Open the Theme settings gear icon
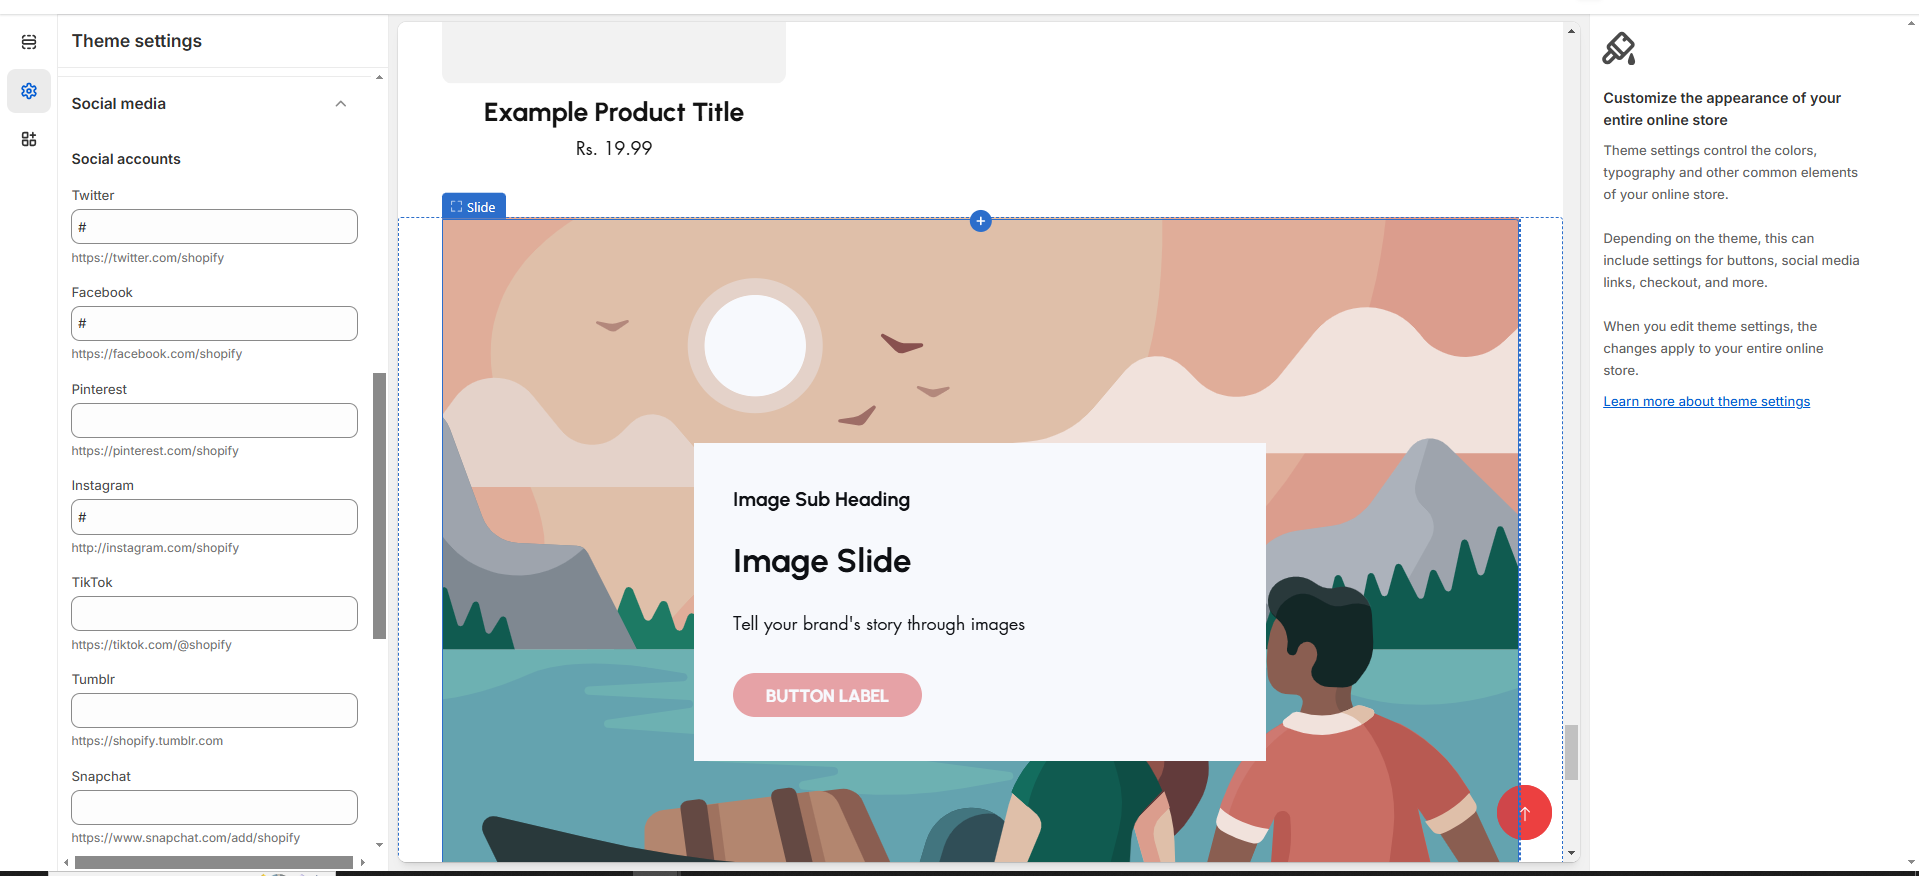The height and width of the screenshot is (876, 1919). (x=29, y=91)
